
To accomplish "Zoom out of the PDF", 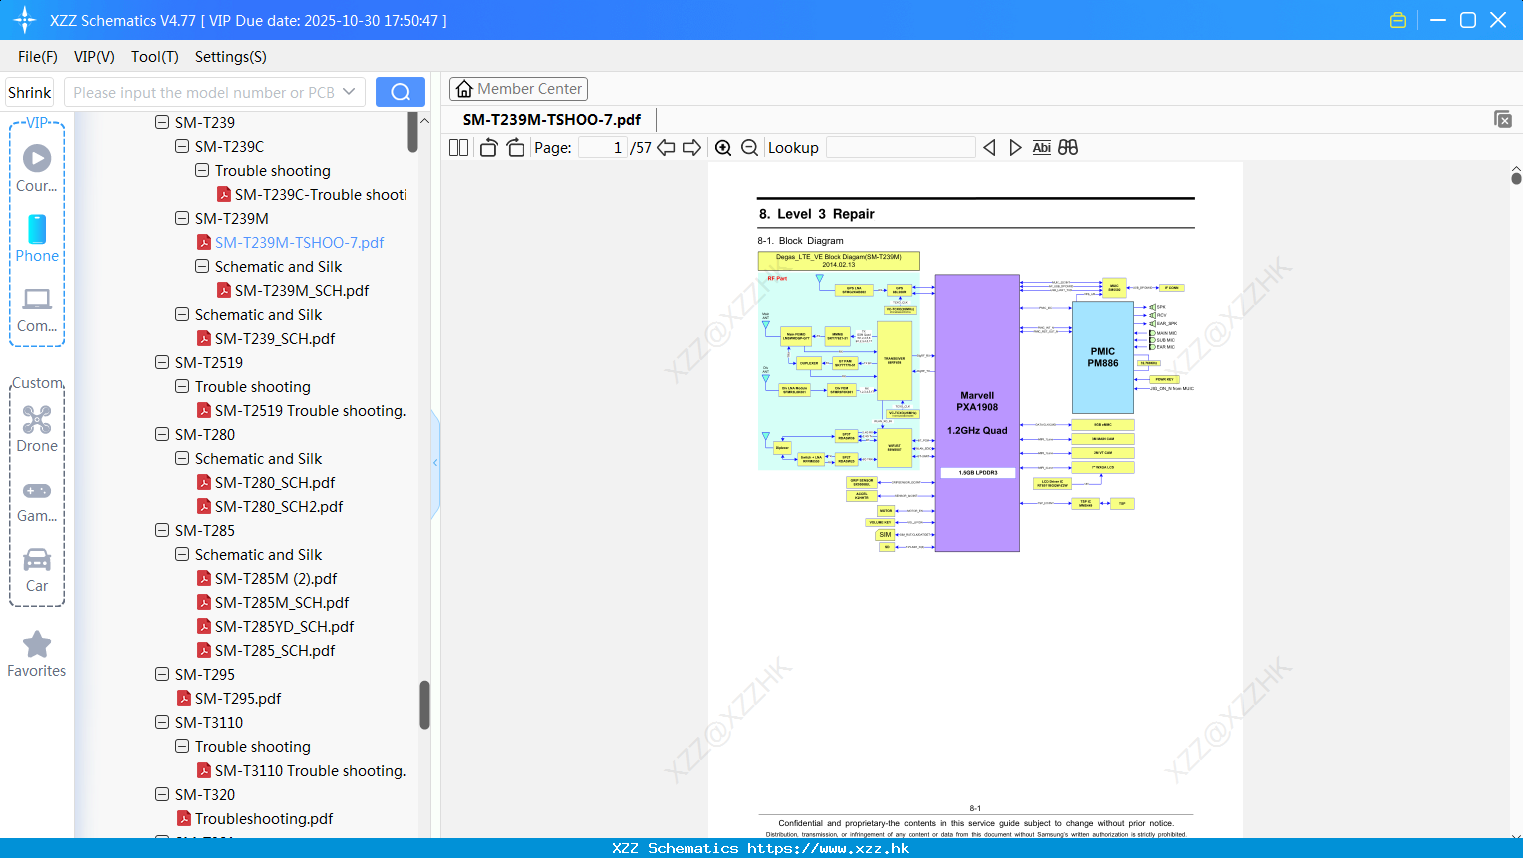I will pyautogui.click(x=749, y=147).
